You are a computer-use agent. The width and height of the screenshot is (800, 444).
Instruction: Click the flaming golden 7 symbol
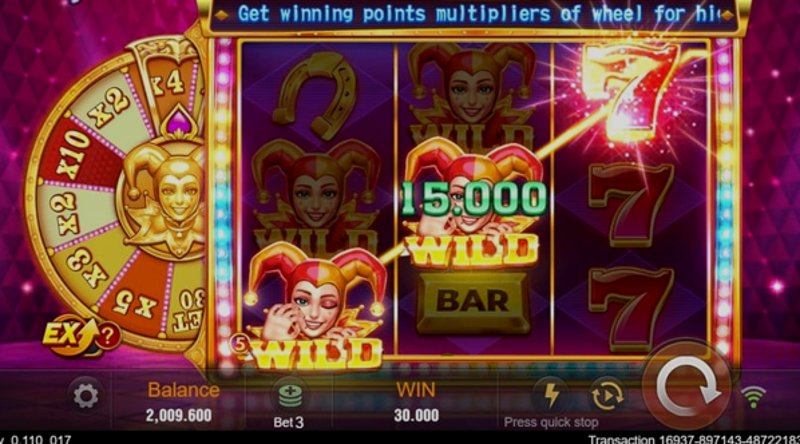point(629,92)
